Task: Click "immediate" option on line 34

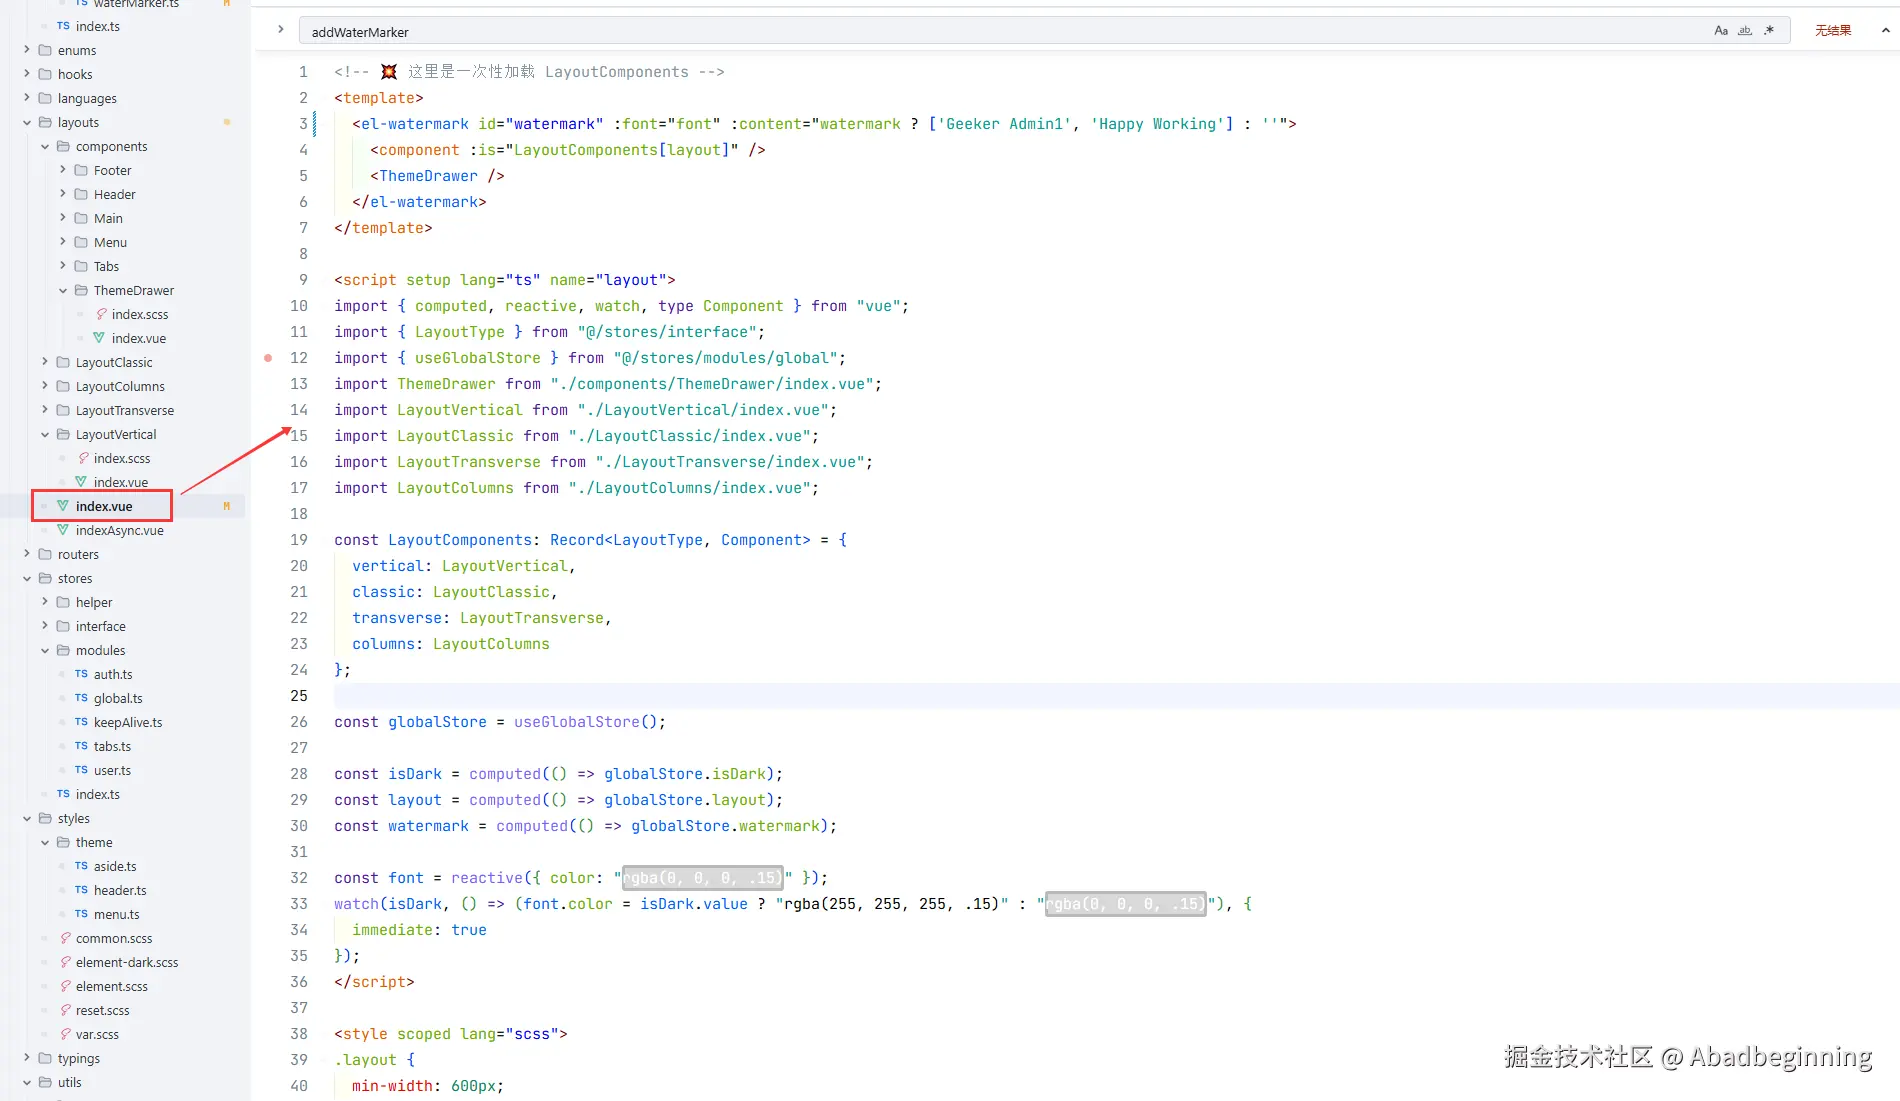Action: coord(393,930)
